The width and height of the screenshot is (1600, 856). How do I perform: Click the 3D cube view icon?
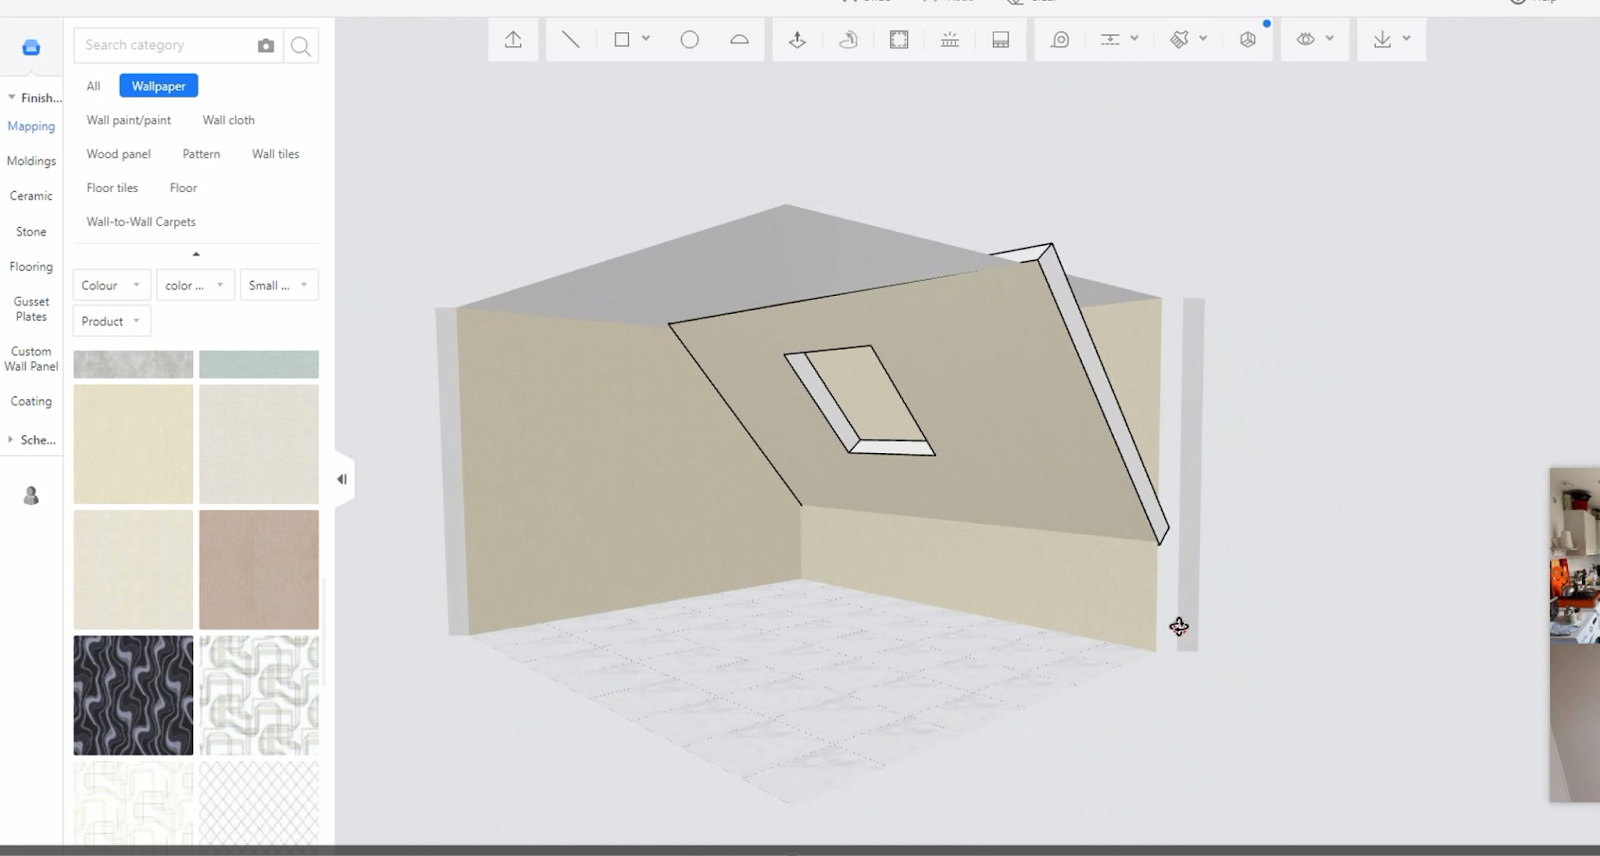tap(1248, 40)
